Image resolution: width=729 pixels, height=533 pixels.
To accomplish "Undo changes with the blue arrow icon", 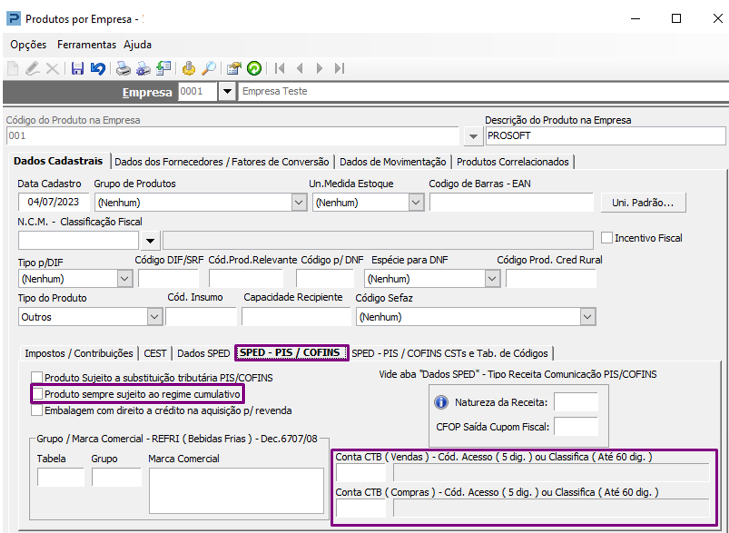I will click(x=98, y=69).
